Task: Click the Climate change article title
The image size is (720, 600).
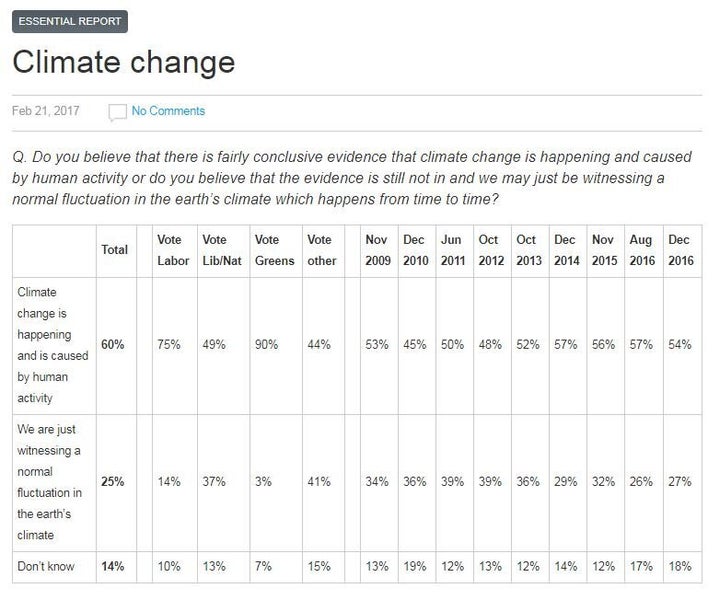Action: (x=124, y=62)
